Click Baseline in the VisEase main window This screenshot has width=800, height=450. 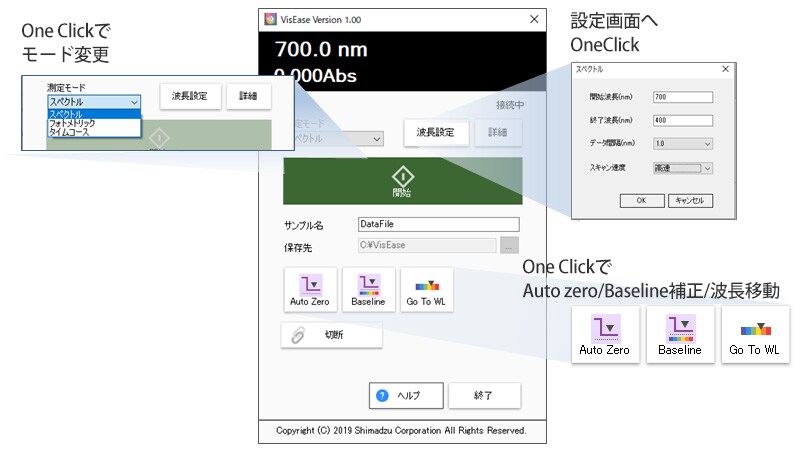(368, 290)
